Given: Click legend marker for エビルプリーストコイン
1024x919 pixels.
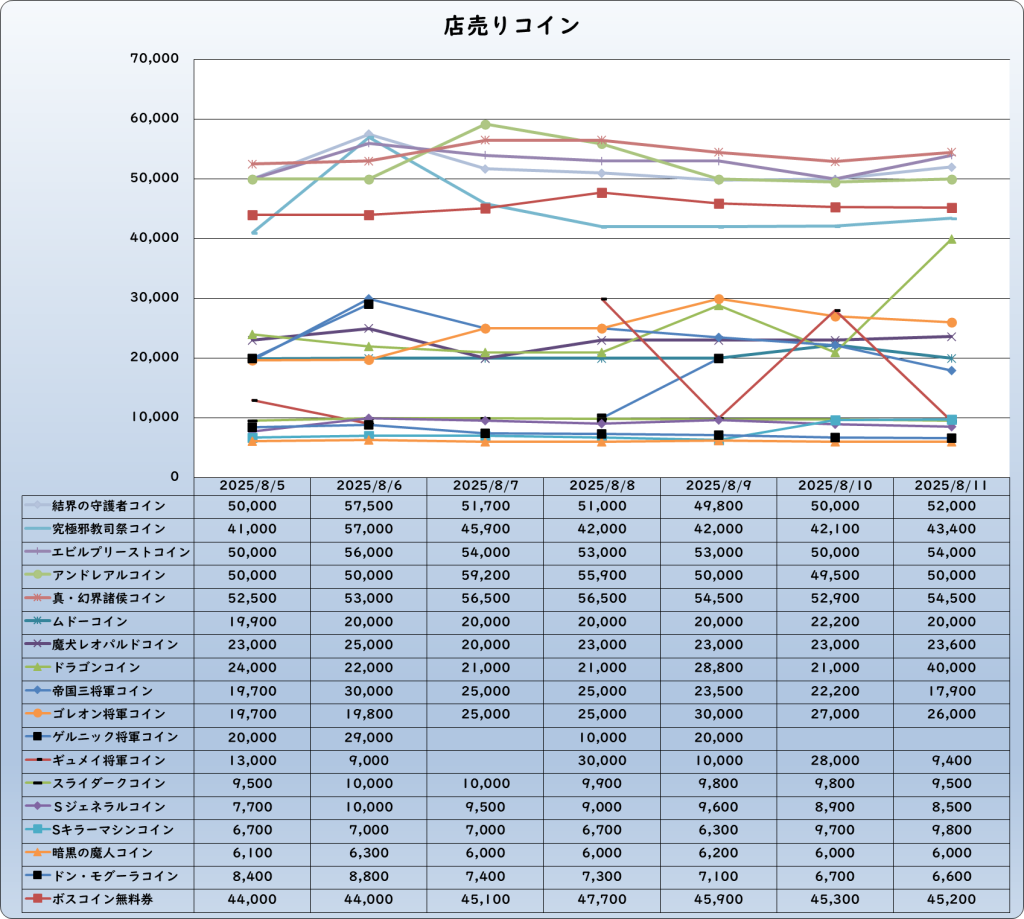Looking at the screenshot, I should click(37, 552).
